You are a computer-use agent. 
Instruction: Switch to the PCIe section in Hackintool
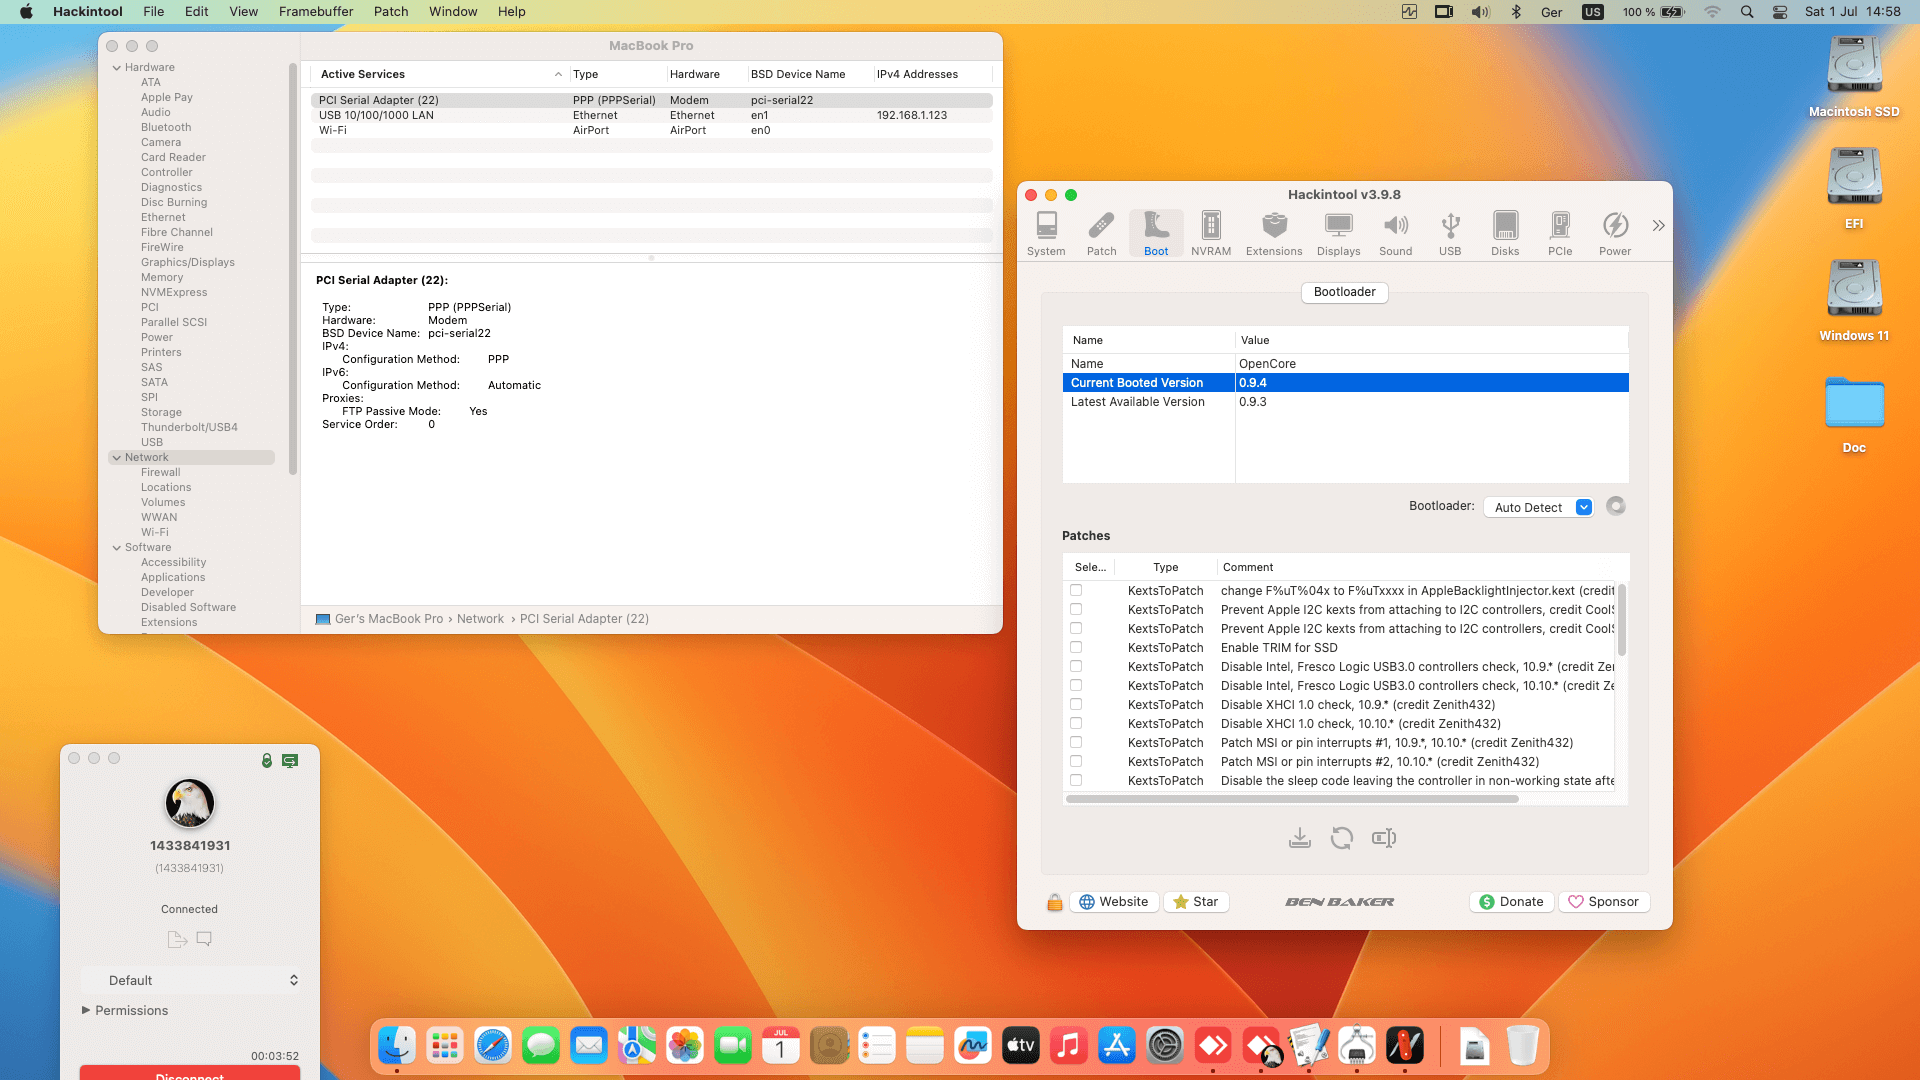1560,233
